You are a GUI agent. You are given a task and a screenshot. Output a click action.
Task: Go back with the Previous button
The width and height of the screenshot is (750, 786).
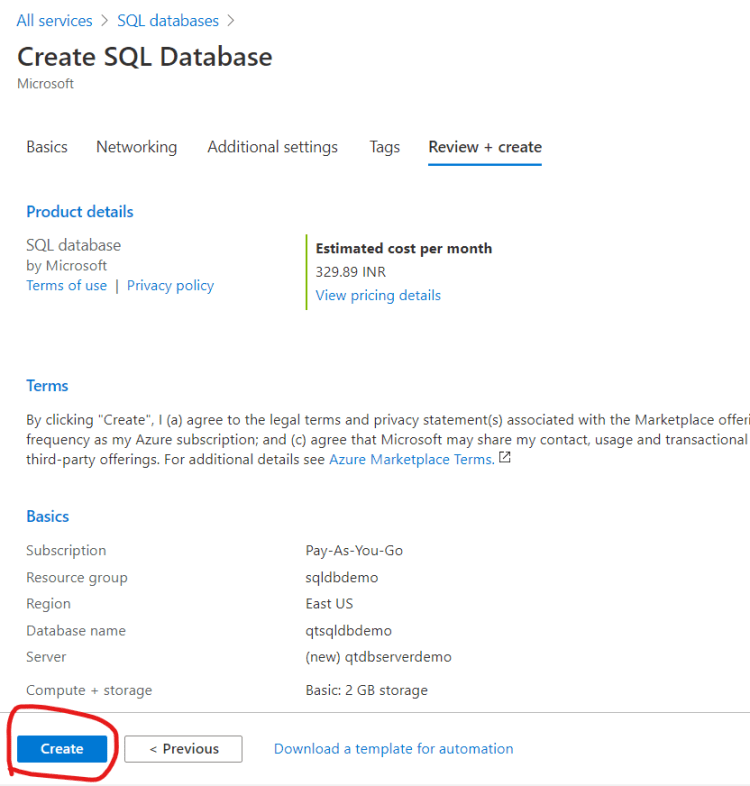(183, 748)
